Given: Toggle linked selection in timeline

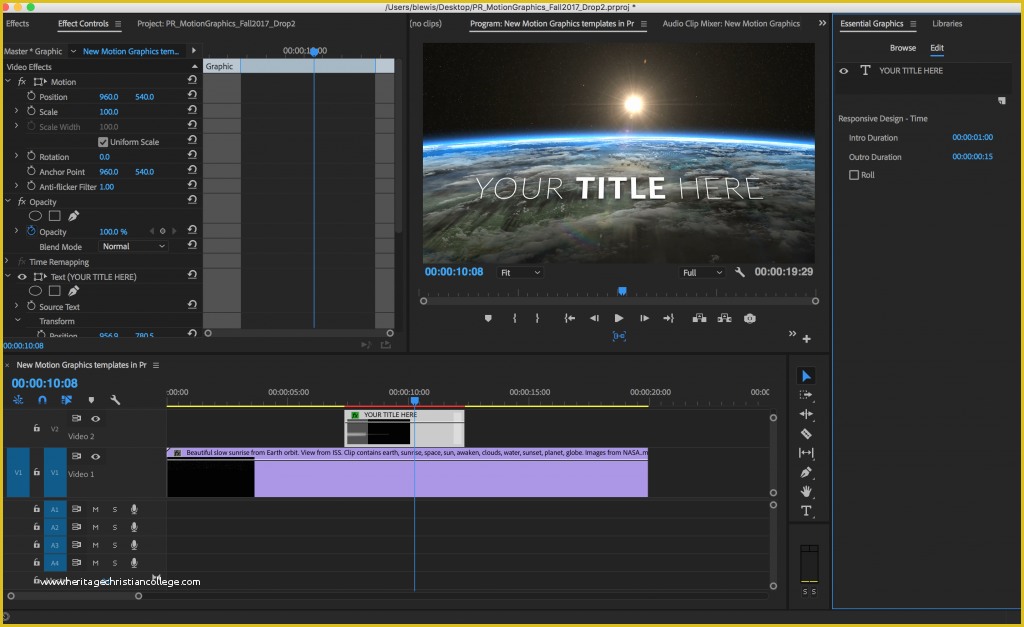Looking at the screenshot, I should 66,400.
